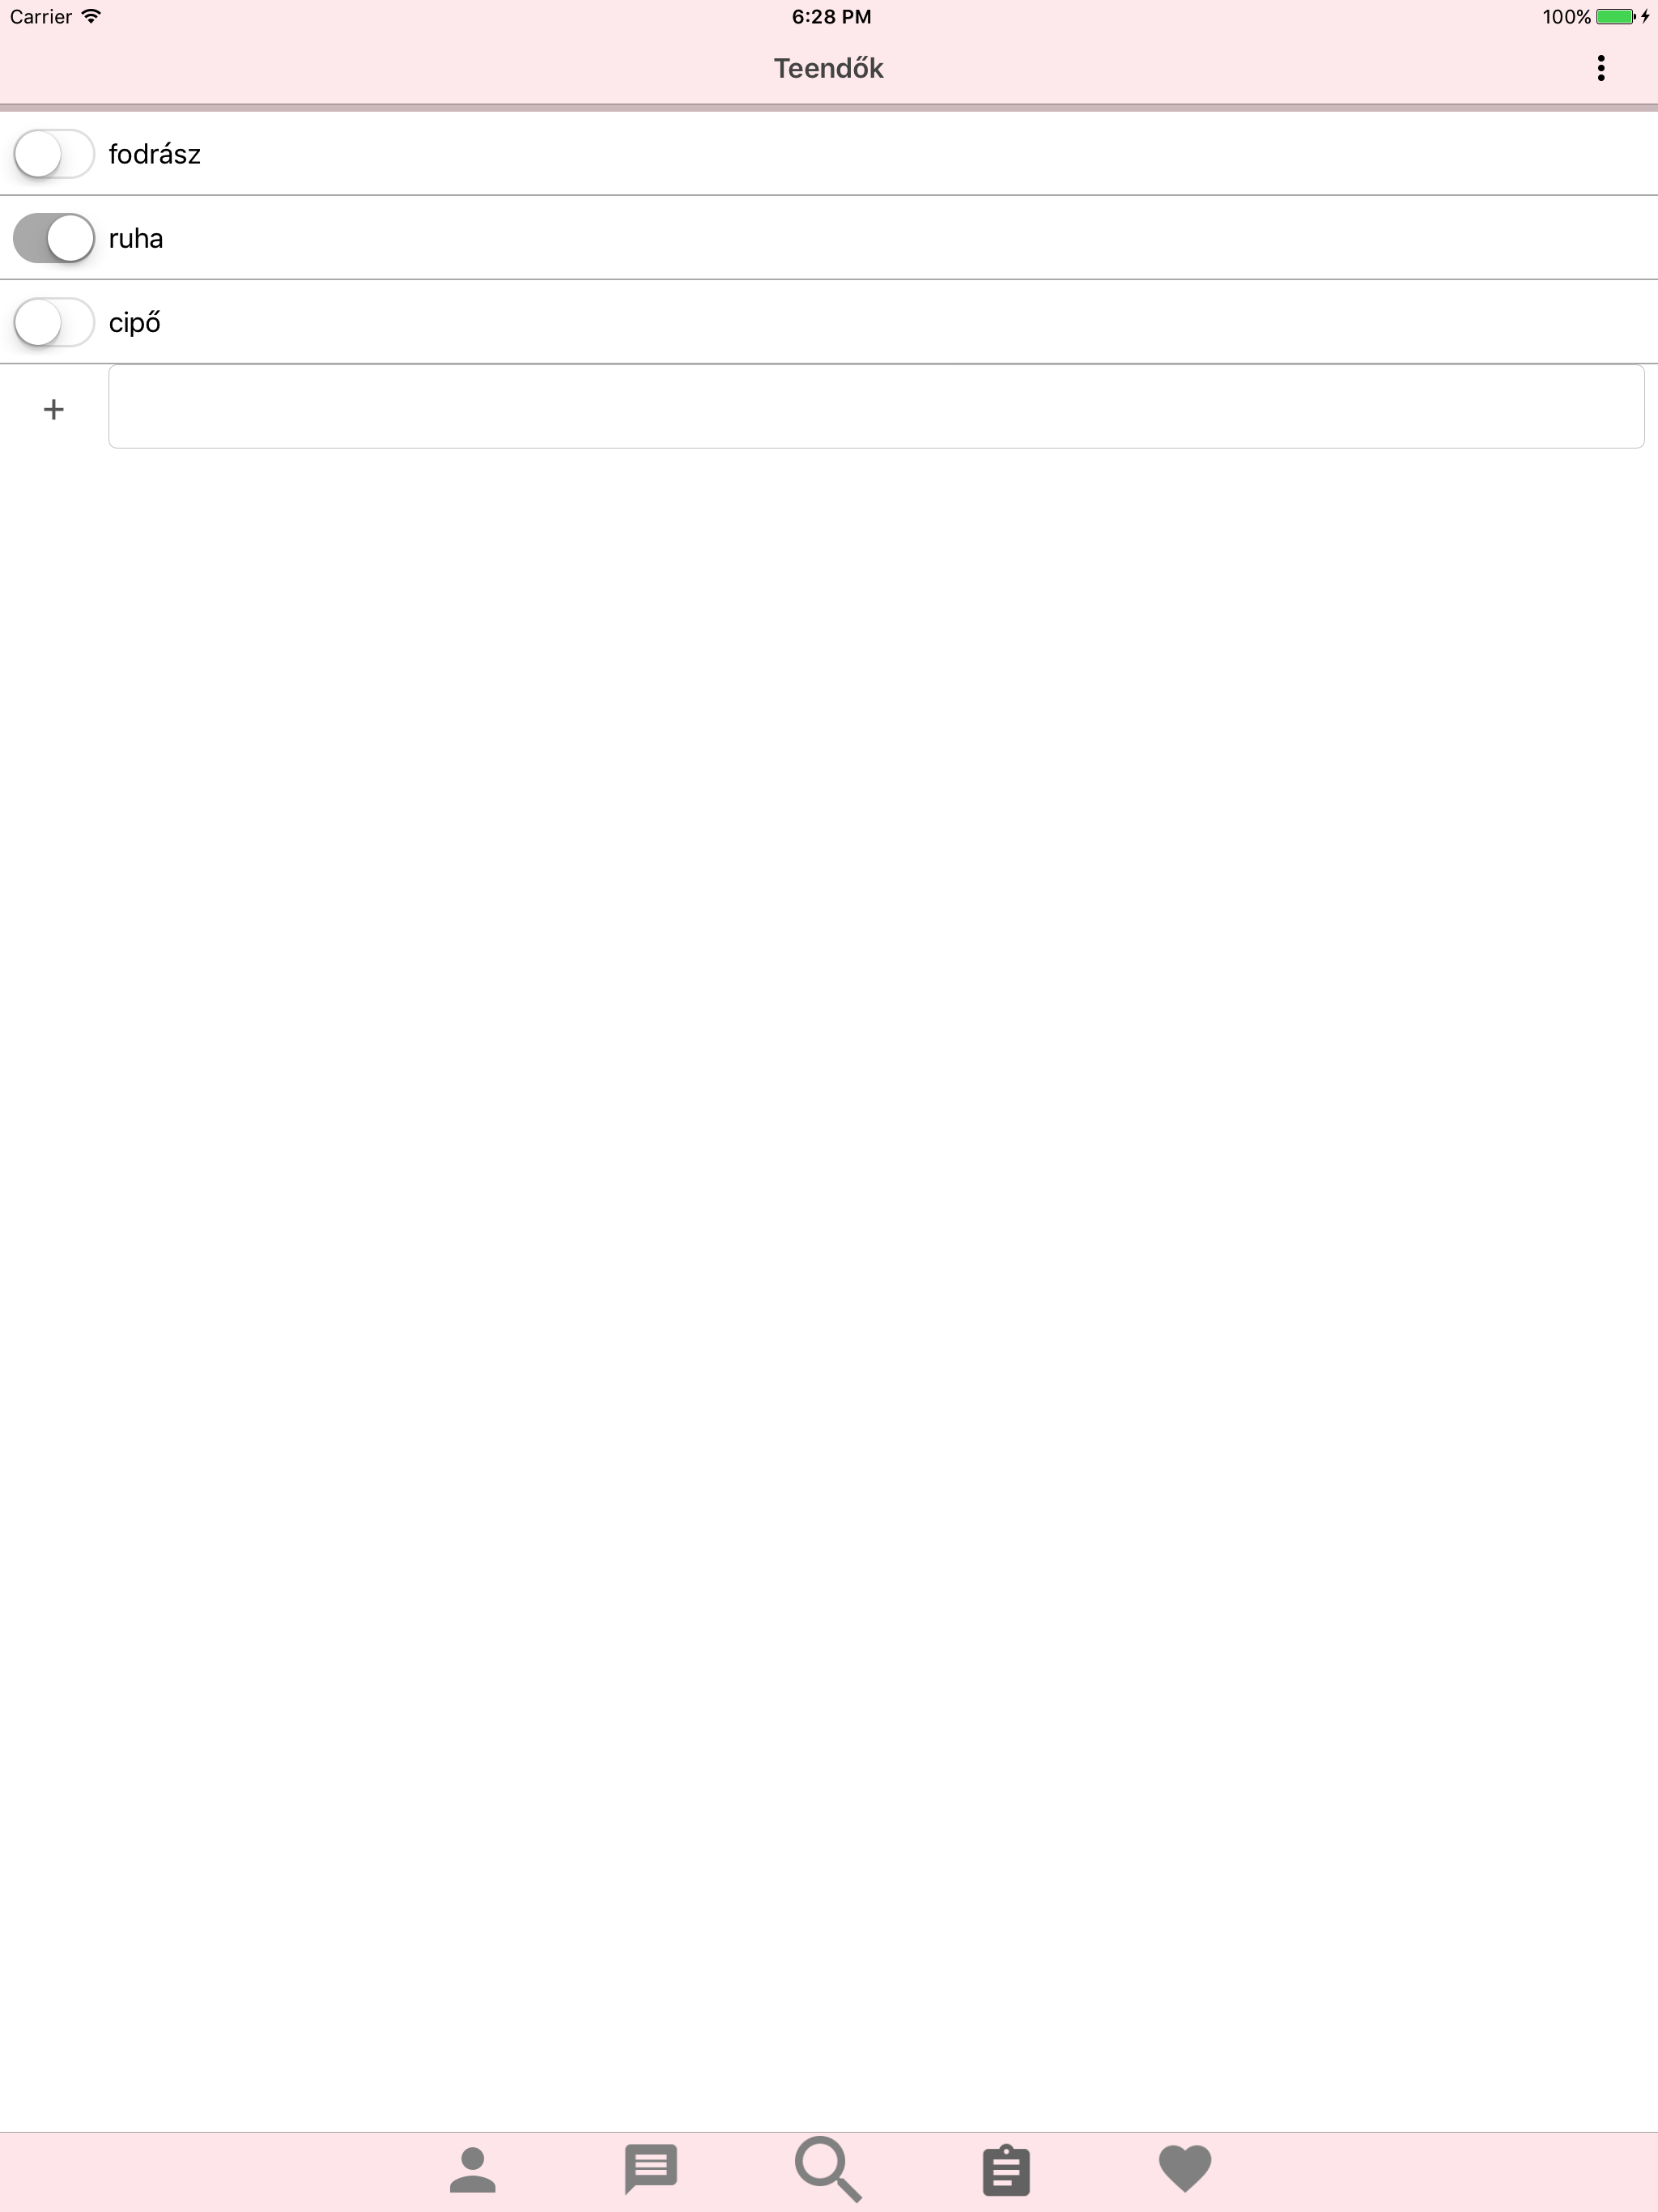Focus the new to-do text field
This screenshot has width=1658, height=2212.
click(876, 406)
